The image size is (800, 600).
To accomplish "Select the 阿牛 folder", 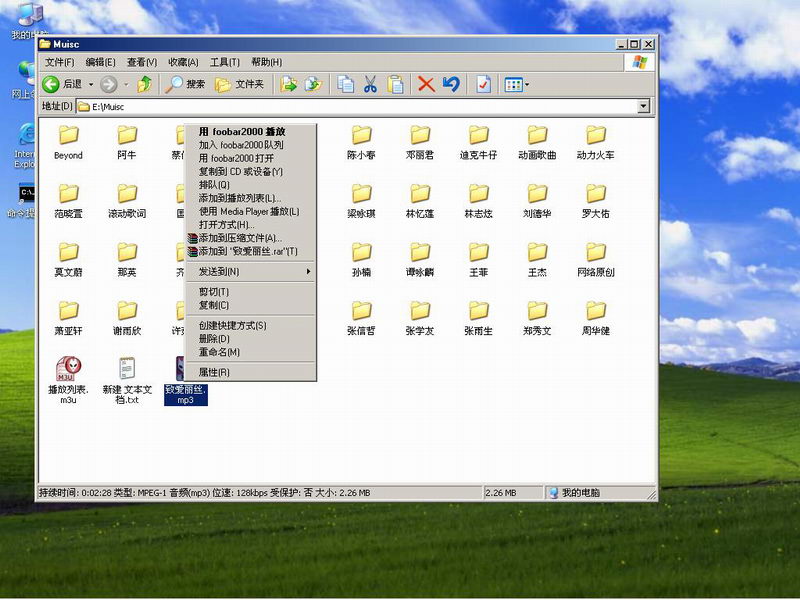I will point(127,143).
